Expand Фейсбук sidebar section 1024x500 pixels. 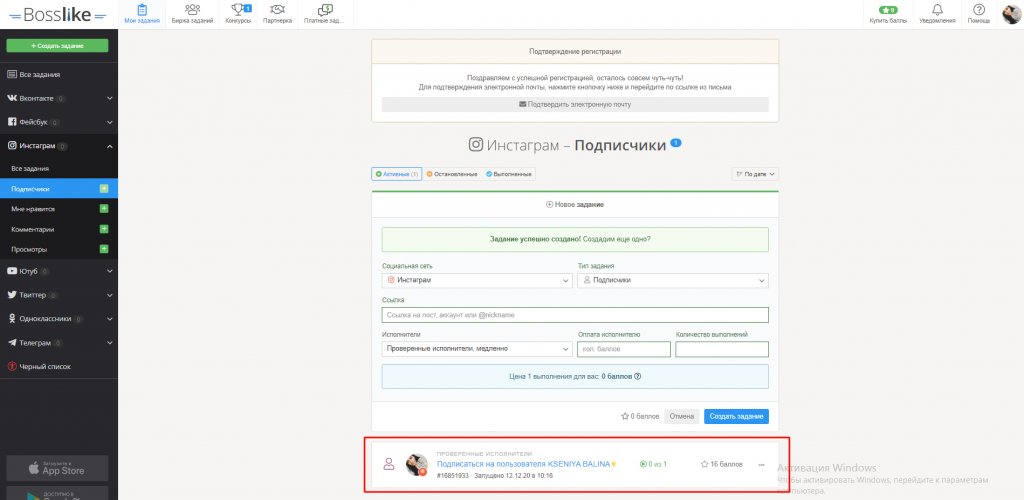[x=59, y=122]
